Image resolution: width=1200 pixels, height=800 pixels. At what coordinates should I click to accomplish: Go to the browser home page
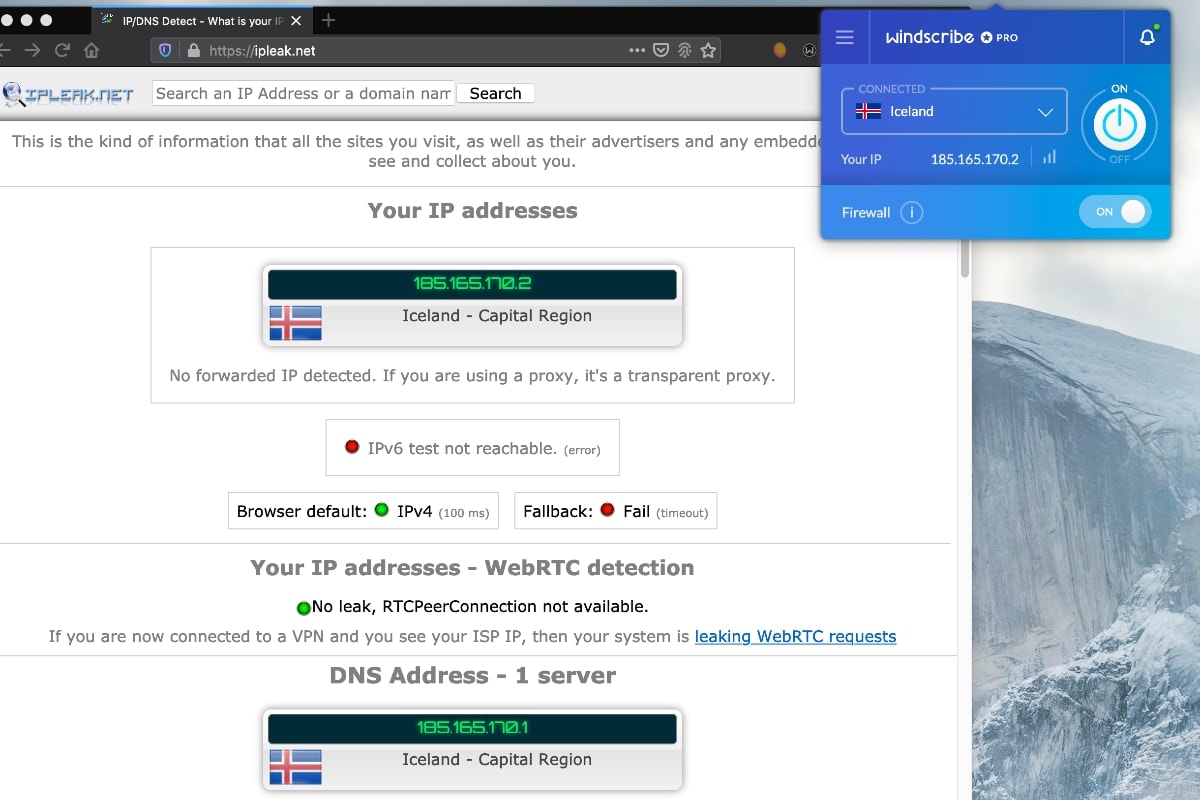pyautogui.click(x=91, y=50)
